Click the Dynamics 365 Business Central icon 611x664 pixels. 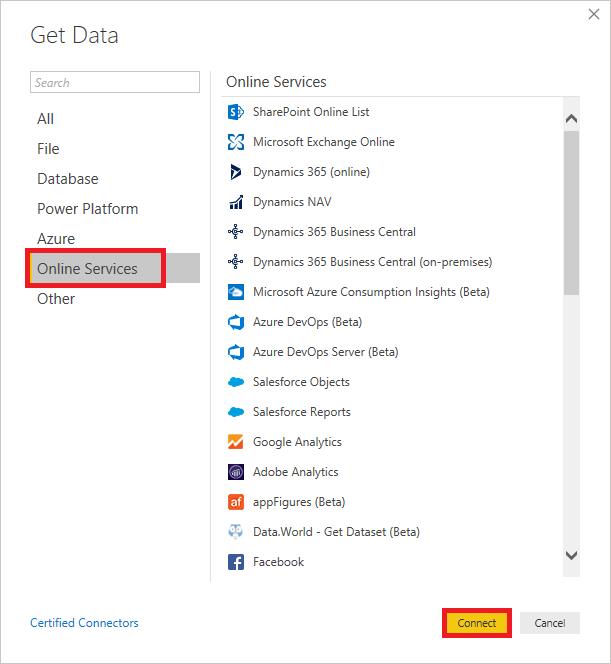(x=235, y=232)
